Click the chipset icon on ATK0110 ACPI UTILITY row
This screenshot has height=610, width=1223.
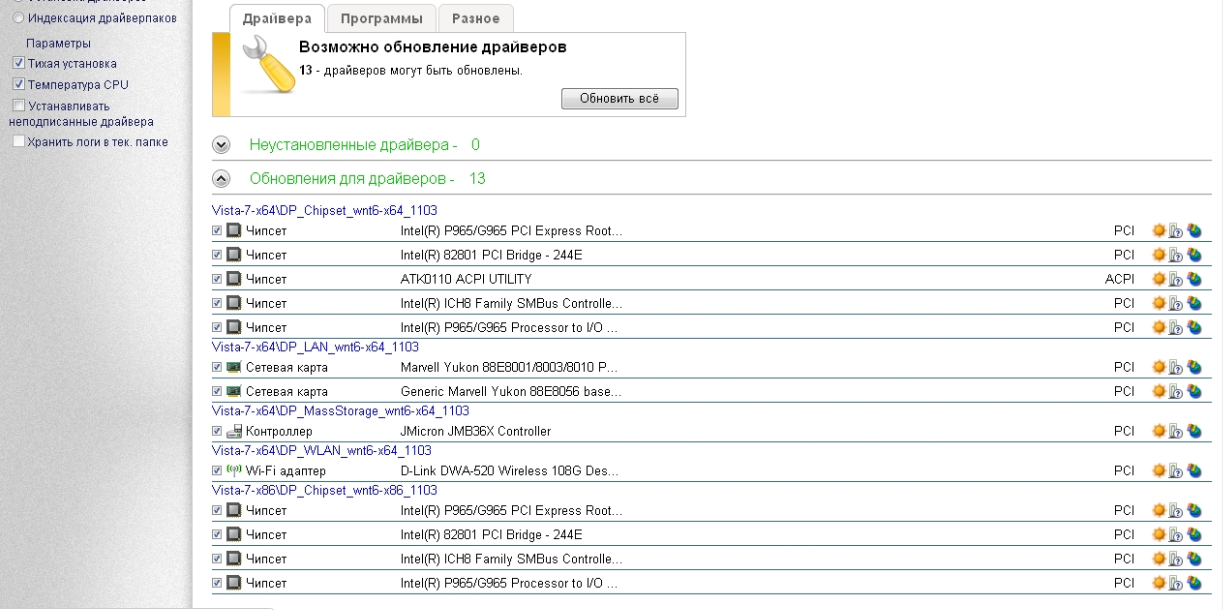pos(234,279)
